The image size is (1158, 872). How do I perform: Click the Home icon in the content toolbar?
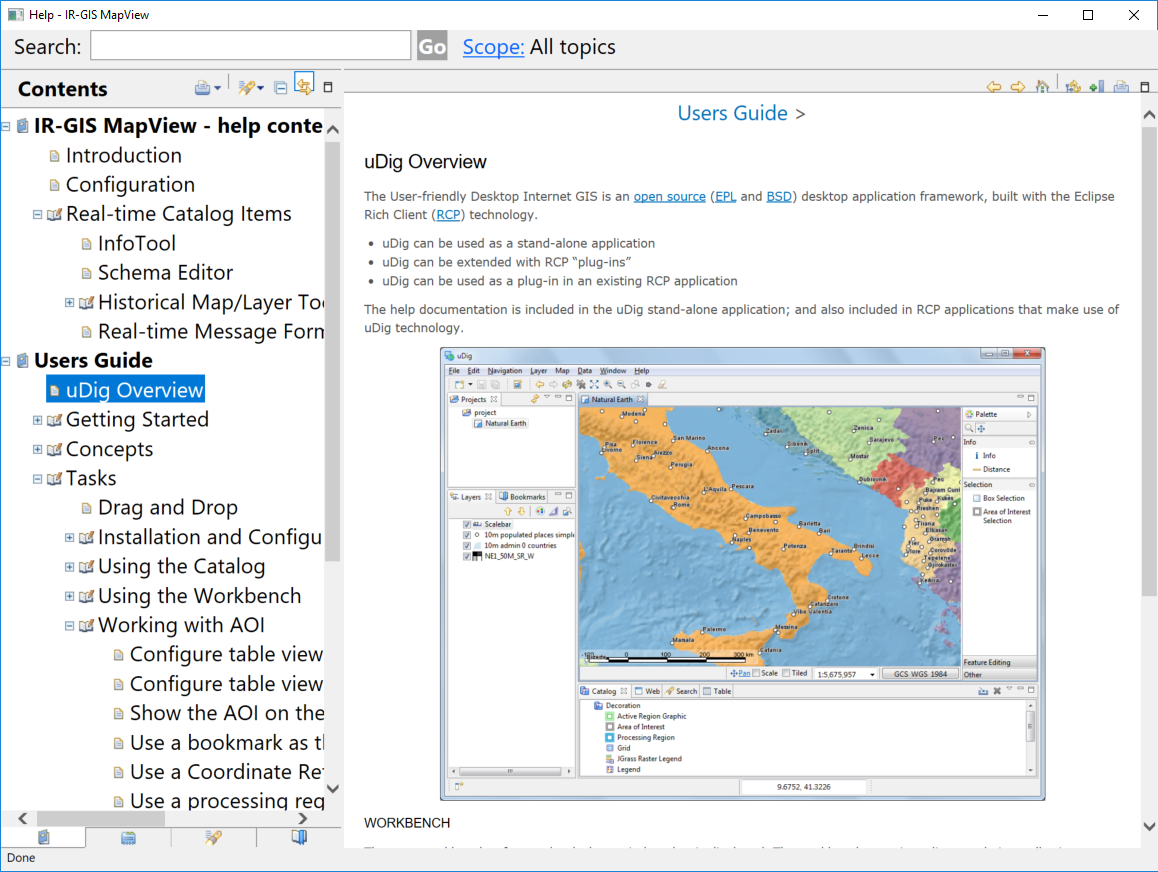coord(1042,87)
